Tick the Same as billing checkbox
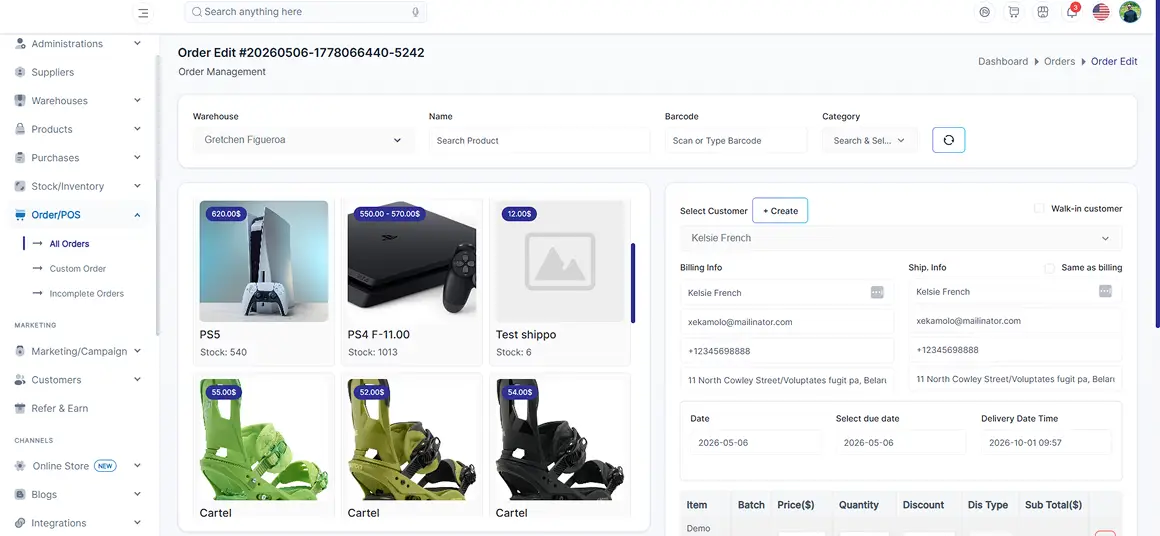1160x536 pixels. (x=1049, y=268)
